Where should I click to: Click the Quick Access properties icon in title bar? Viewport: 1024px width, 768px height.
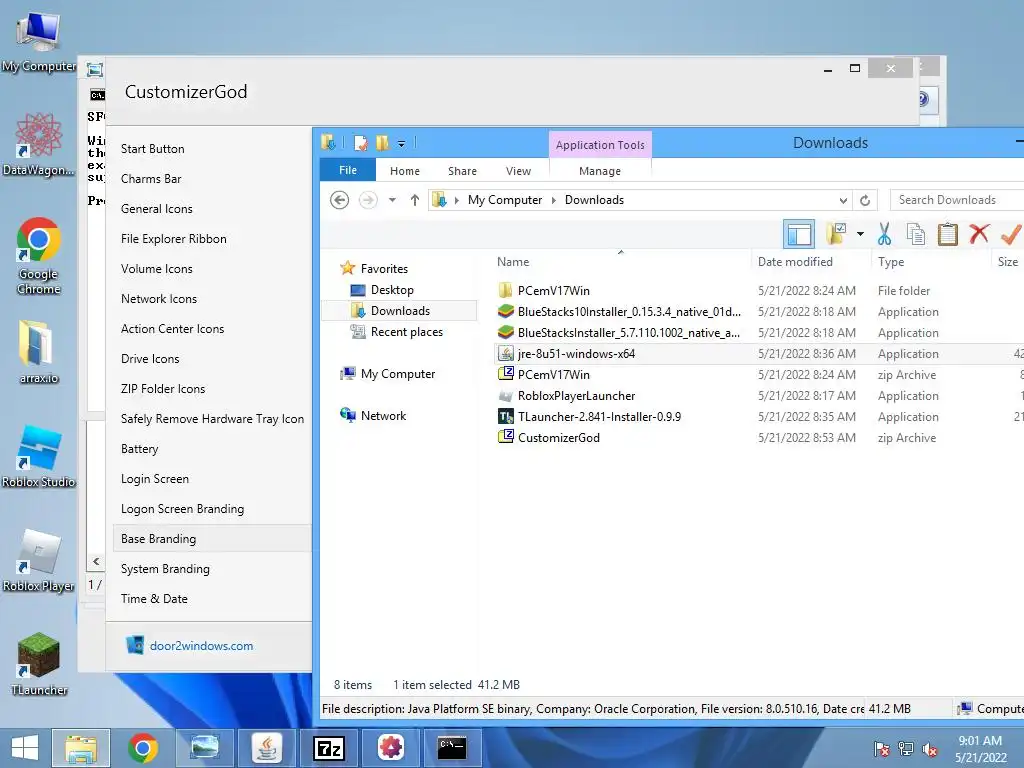(x=360, y=142)
